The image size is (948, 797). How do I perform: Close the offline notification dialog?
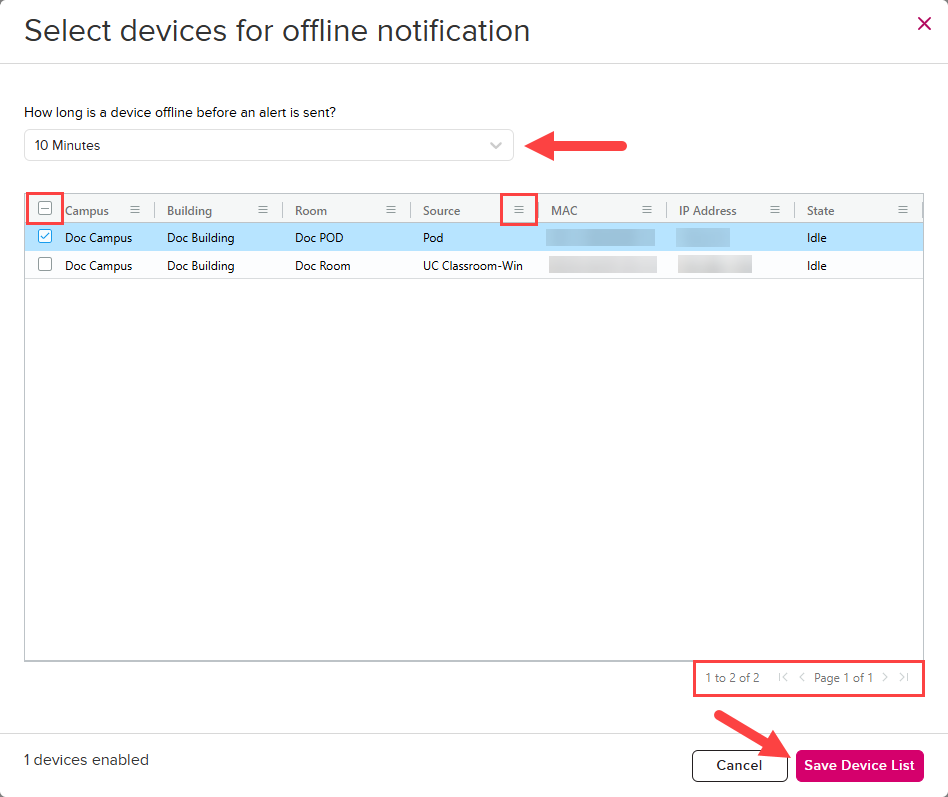point(924,24)
